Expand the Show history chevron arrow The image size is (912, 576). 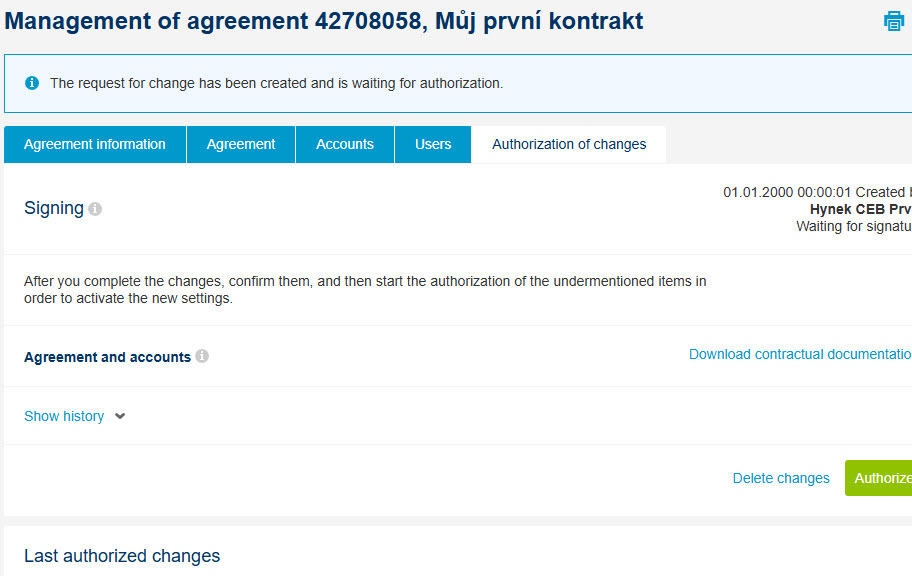120,416
